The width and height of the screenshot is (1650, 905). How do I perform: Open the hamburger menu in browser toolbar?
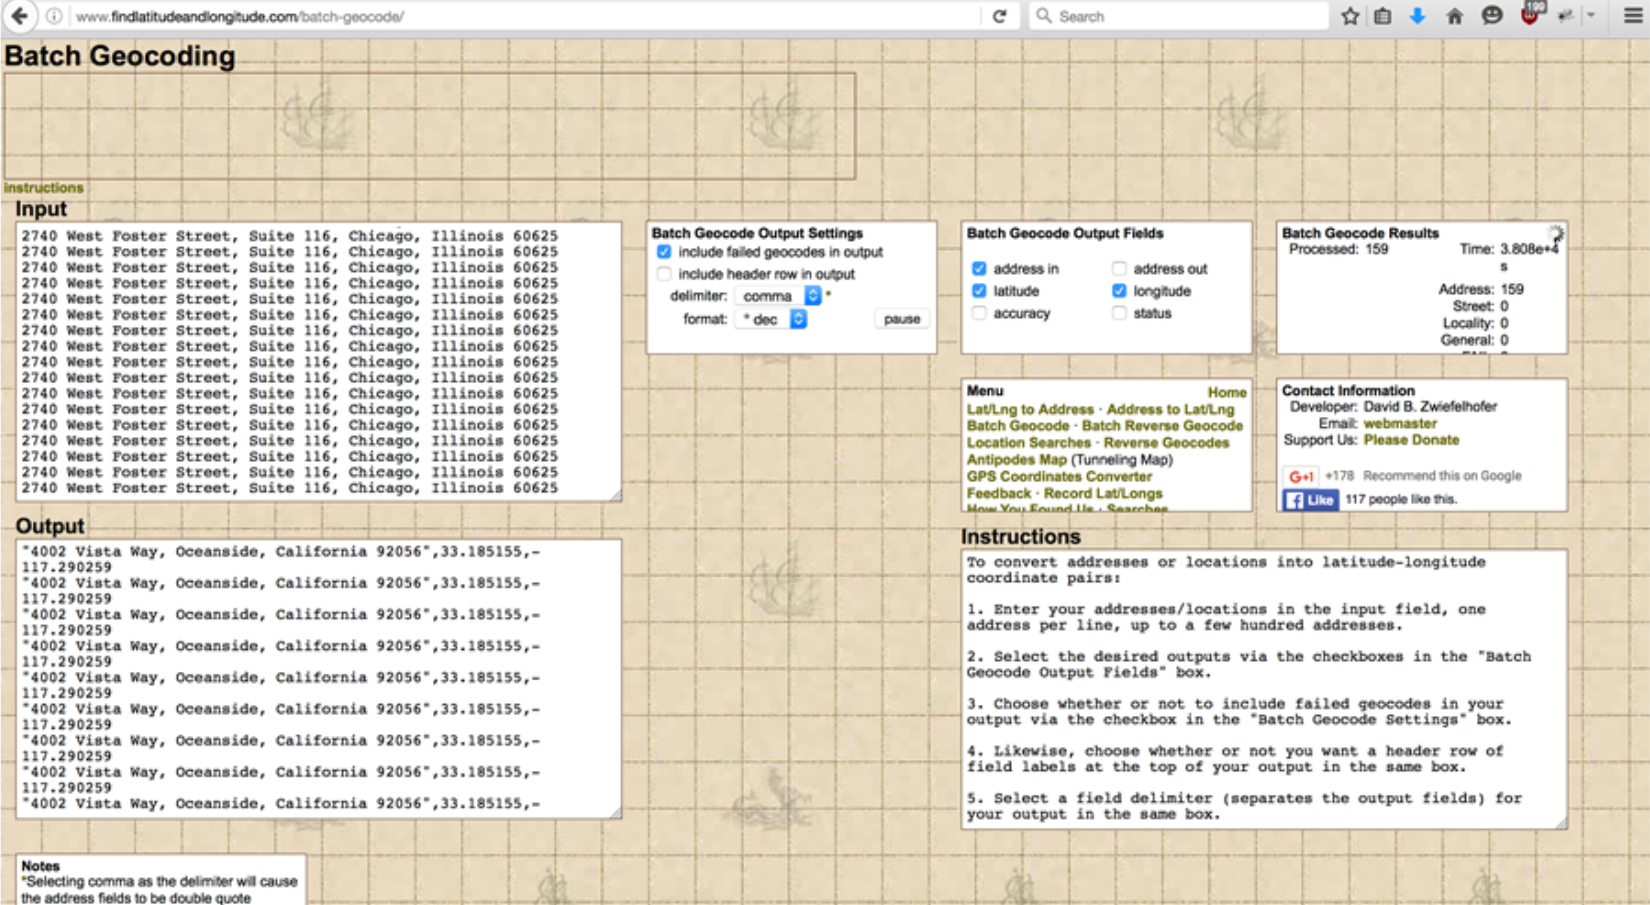[x=1632, y=16]
